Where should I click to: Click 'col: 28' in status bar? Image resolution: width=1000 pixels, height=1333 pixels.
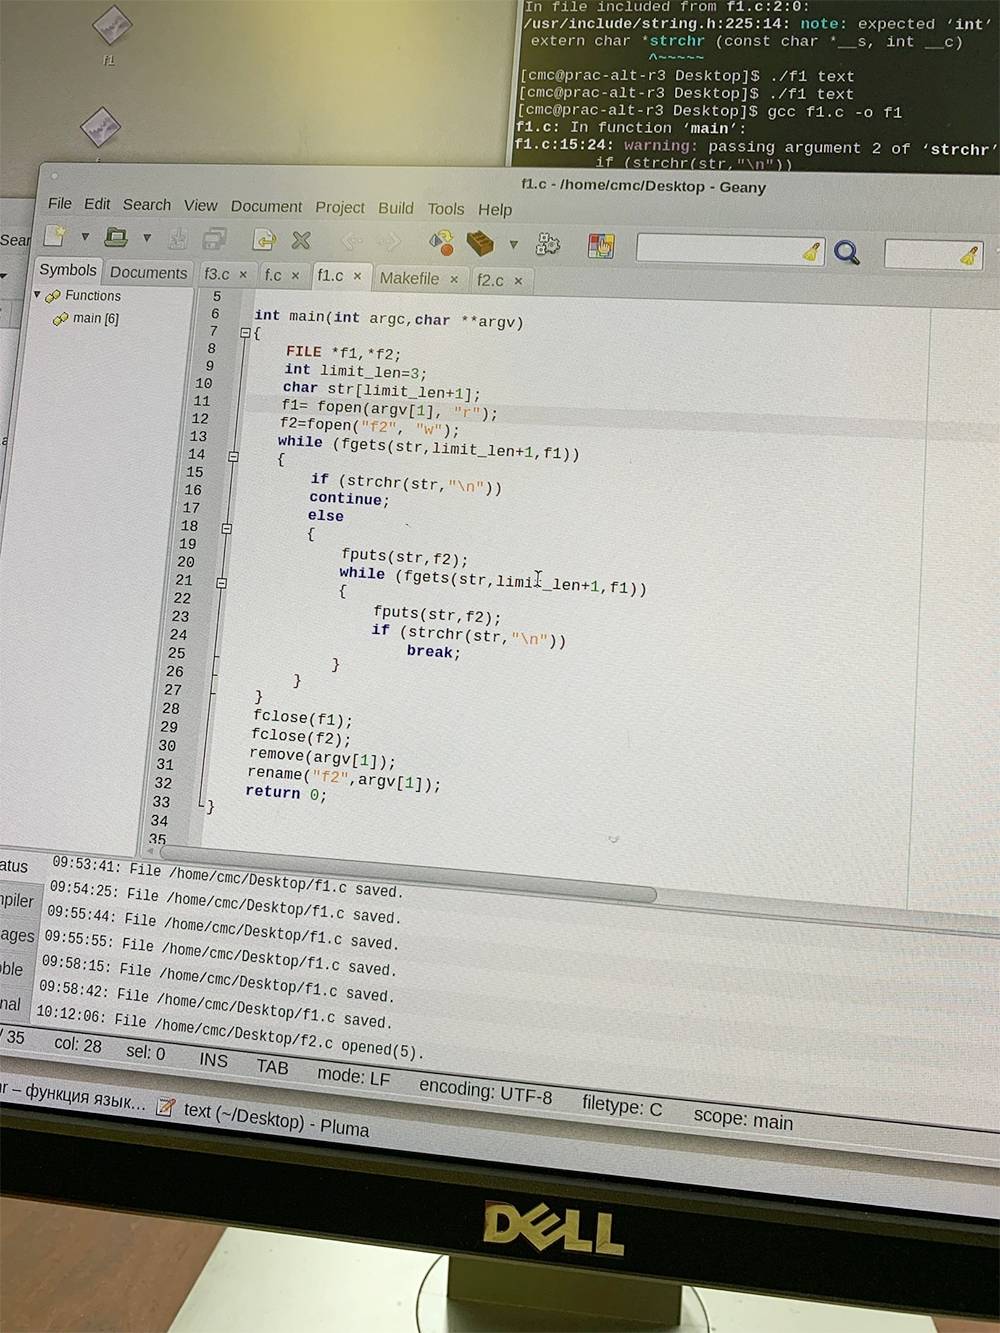pos(78,1045)
